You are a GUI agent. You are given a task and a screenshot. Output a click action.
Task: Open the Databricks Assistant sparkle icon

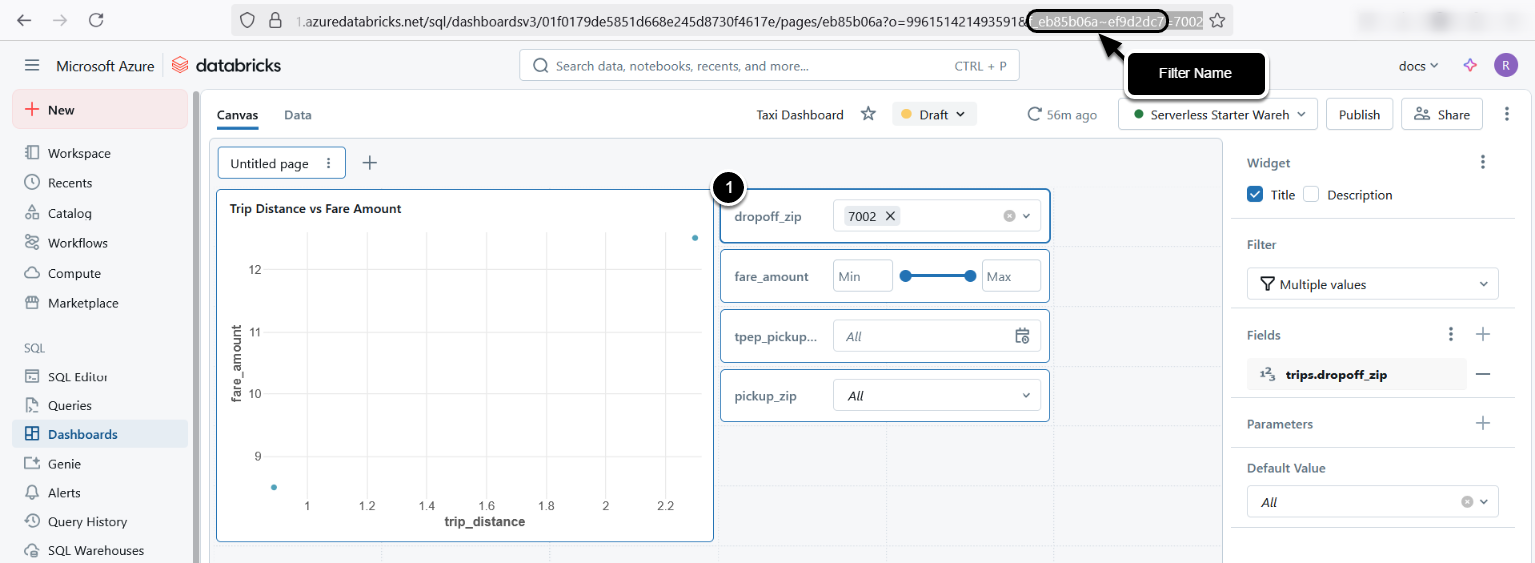point(1470,66)
